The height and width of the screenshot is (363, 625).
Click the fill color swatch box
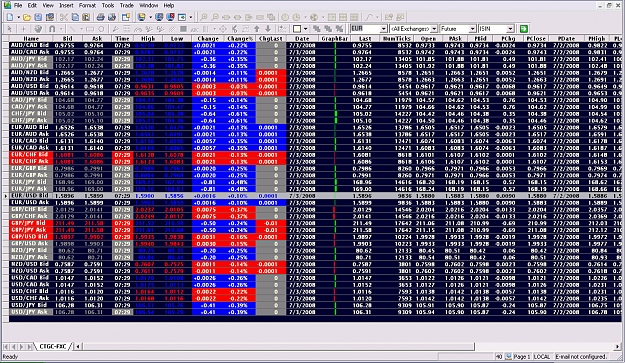coord(297,29)
